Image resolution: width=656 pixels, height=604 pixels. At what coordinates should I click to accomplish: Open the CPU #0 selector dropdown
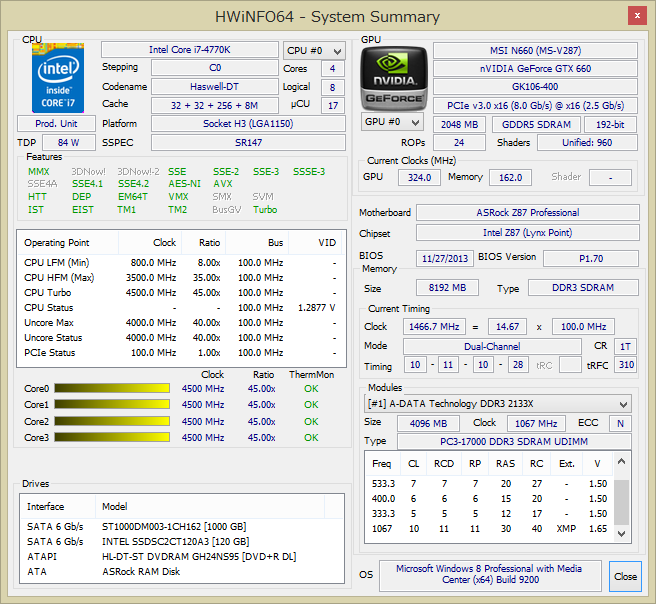(x=314, y=51)
